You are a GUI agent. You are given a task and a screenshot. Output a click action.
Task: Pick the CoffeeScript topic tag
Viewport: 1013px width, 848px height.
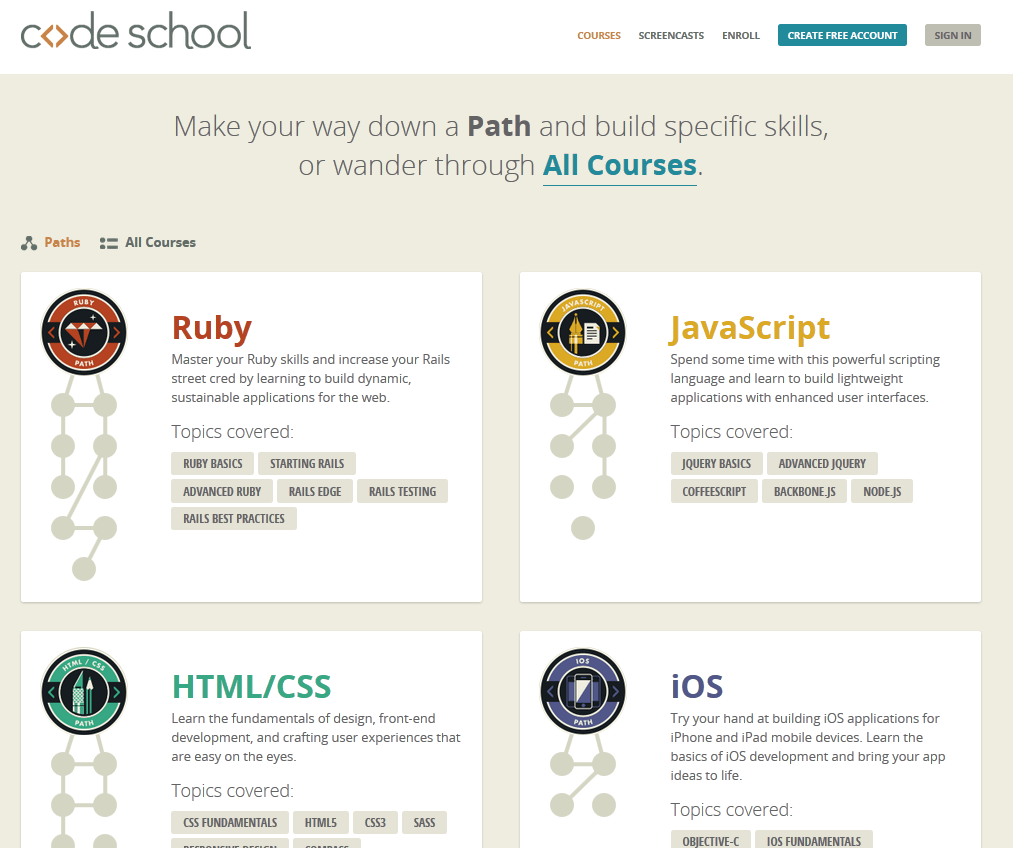coord(714,491)
